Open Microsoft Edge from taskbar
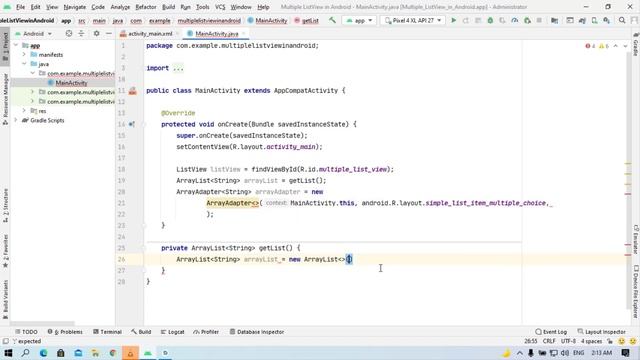 (x=43, y=353)
